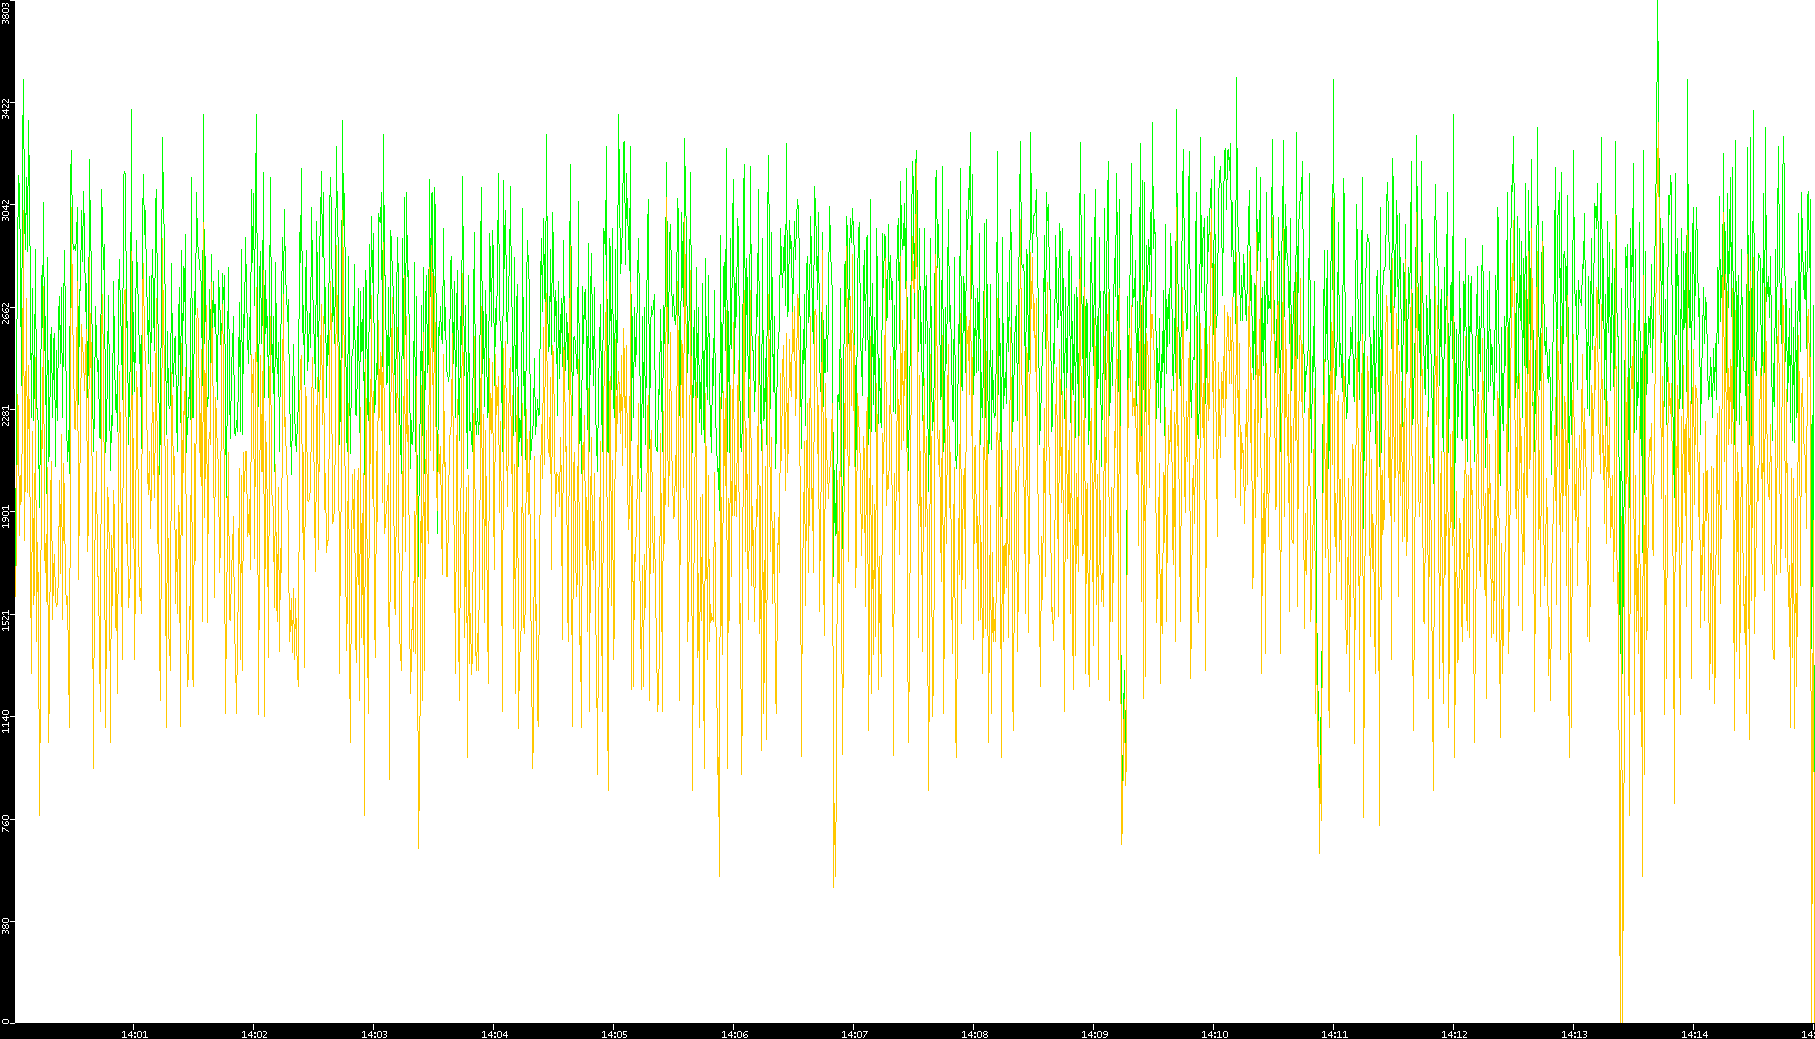1815x1039 pixels.
Task: Select the 14:14 time marker
Action: pos(1694,1034)
